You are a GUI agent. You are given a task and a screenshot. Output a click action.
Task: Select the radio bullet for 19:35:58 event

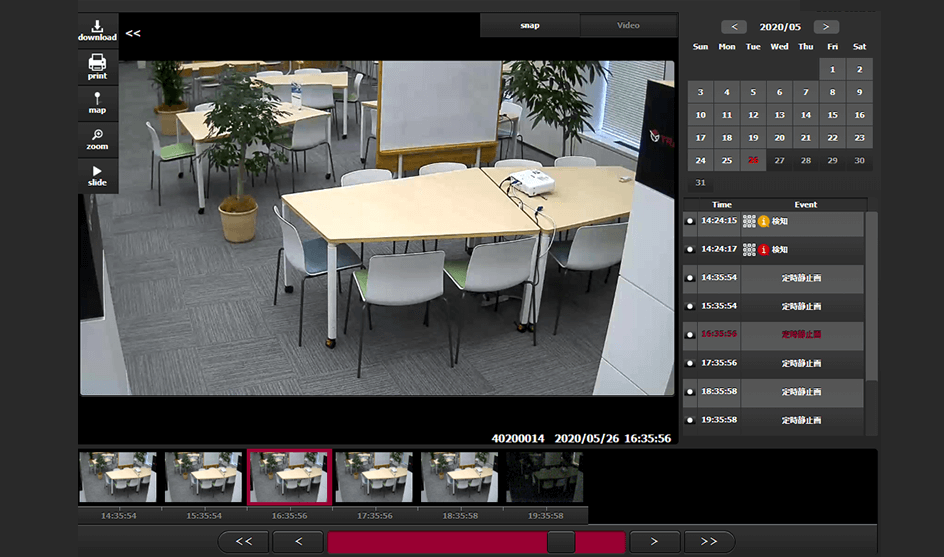(x=690, y=420)
